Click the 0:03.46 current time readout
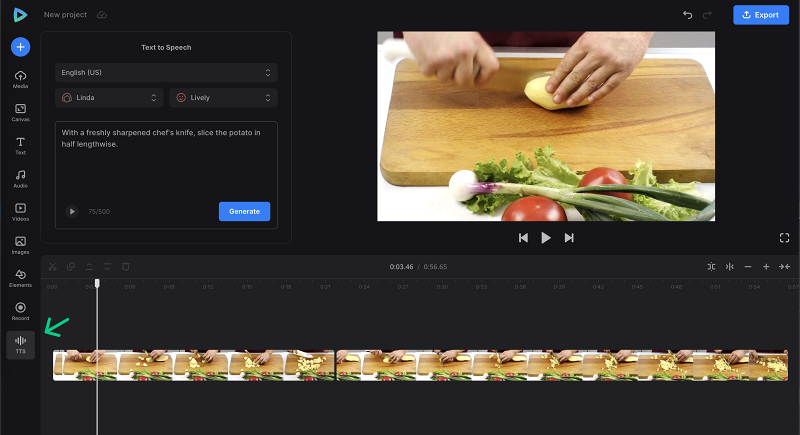This screenshot has height=435, width=800. click(x=402, y=267)
